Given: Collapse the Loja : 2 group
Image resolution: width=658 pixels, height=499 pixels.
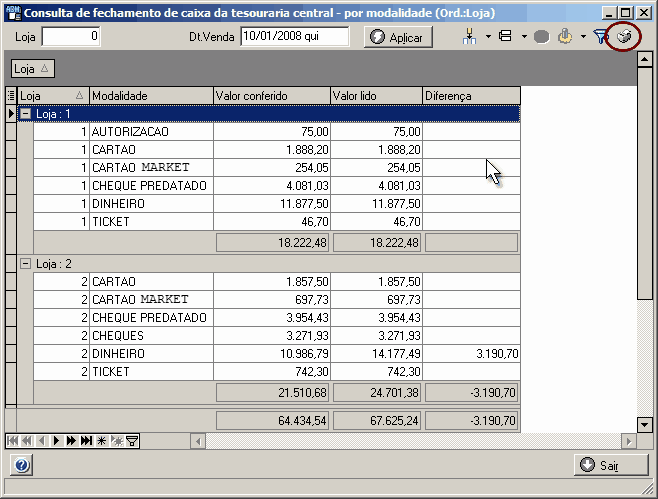Looking at the screenshot, I should [x=26, y=264].
